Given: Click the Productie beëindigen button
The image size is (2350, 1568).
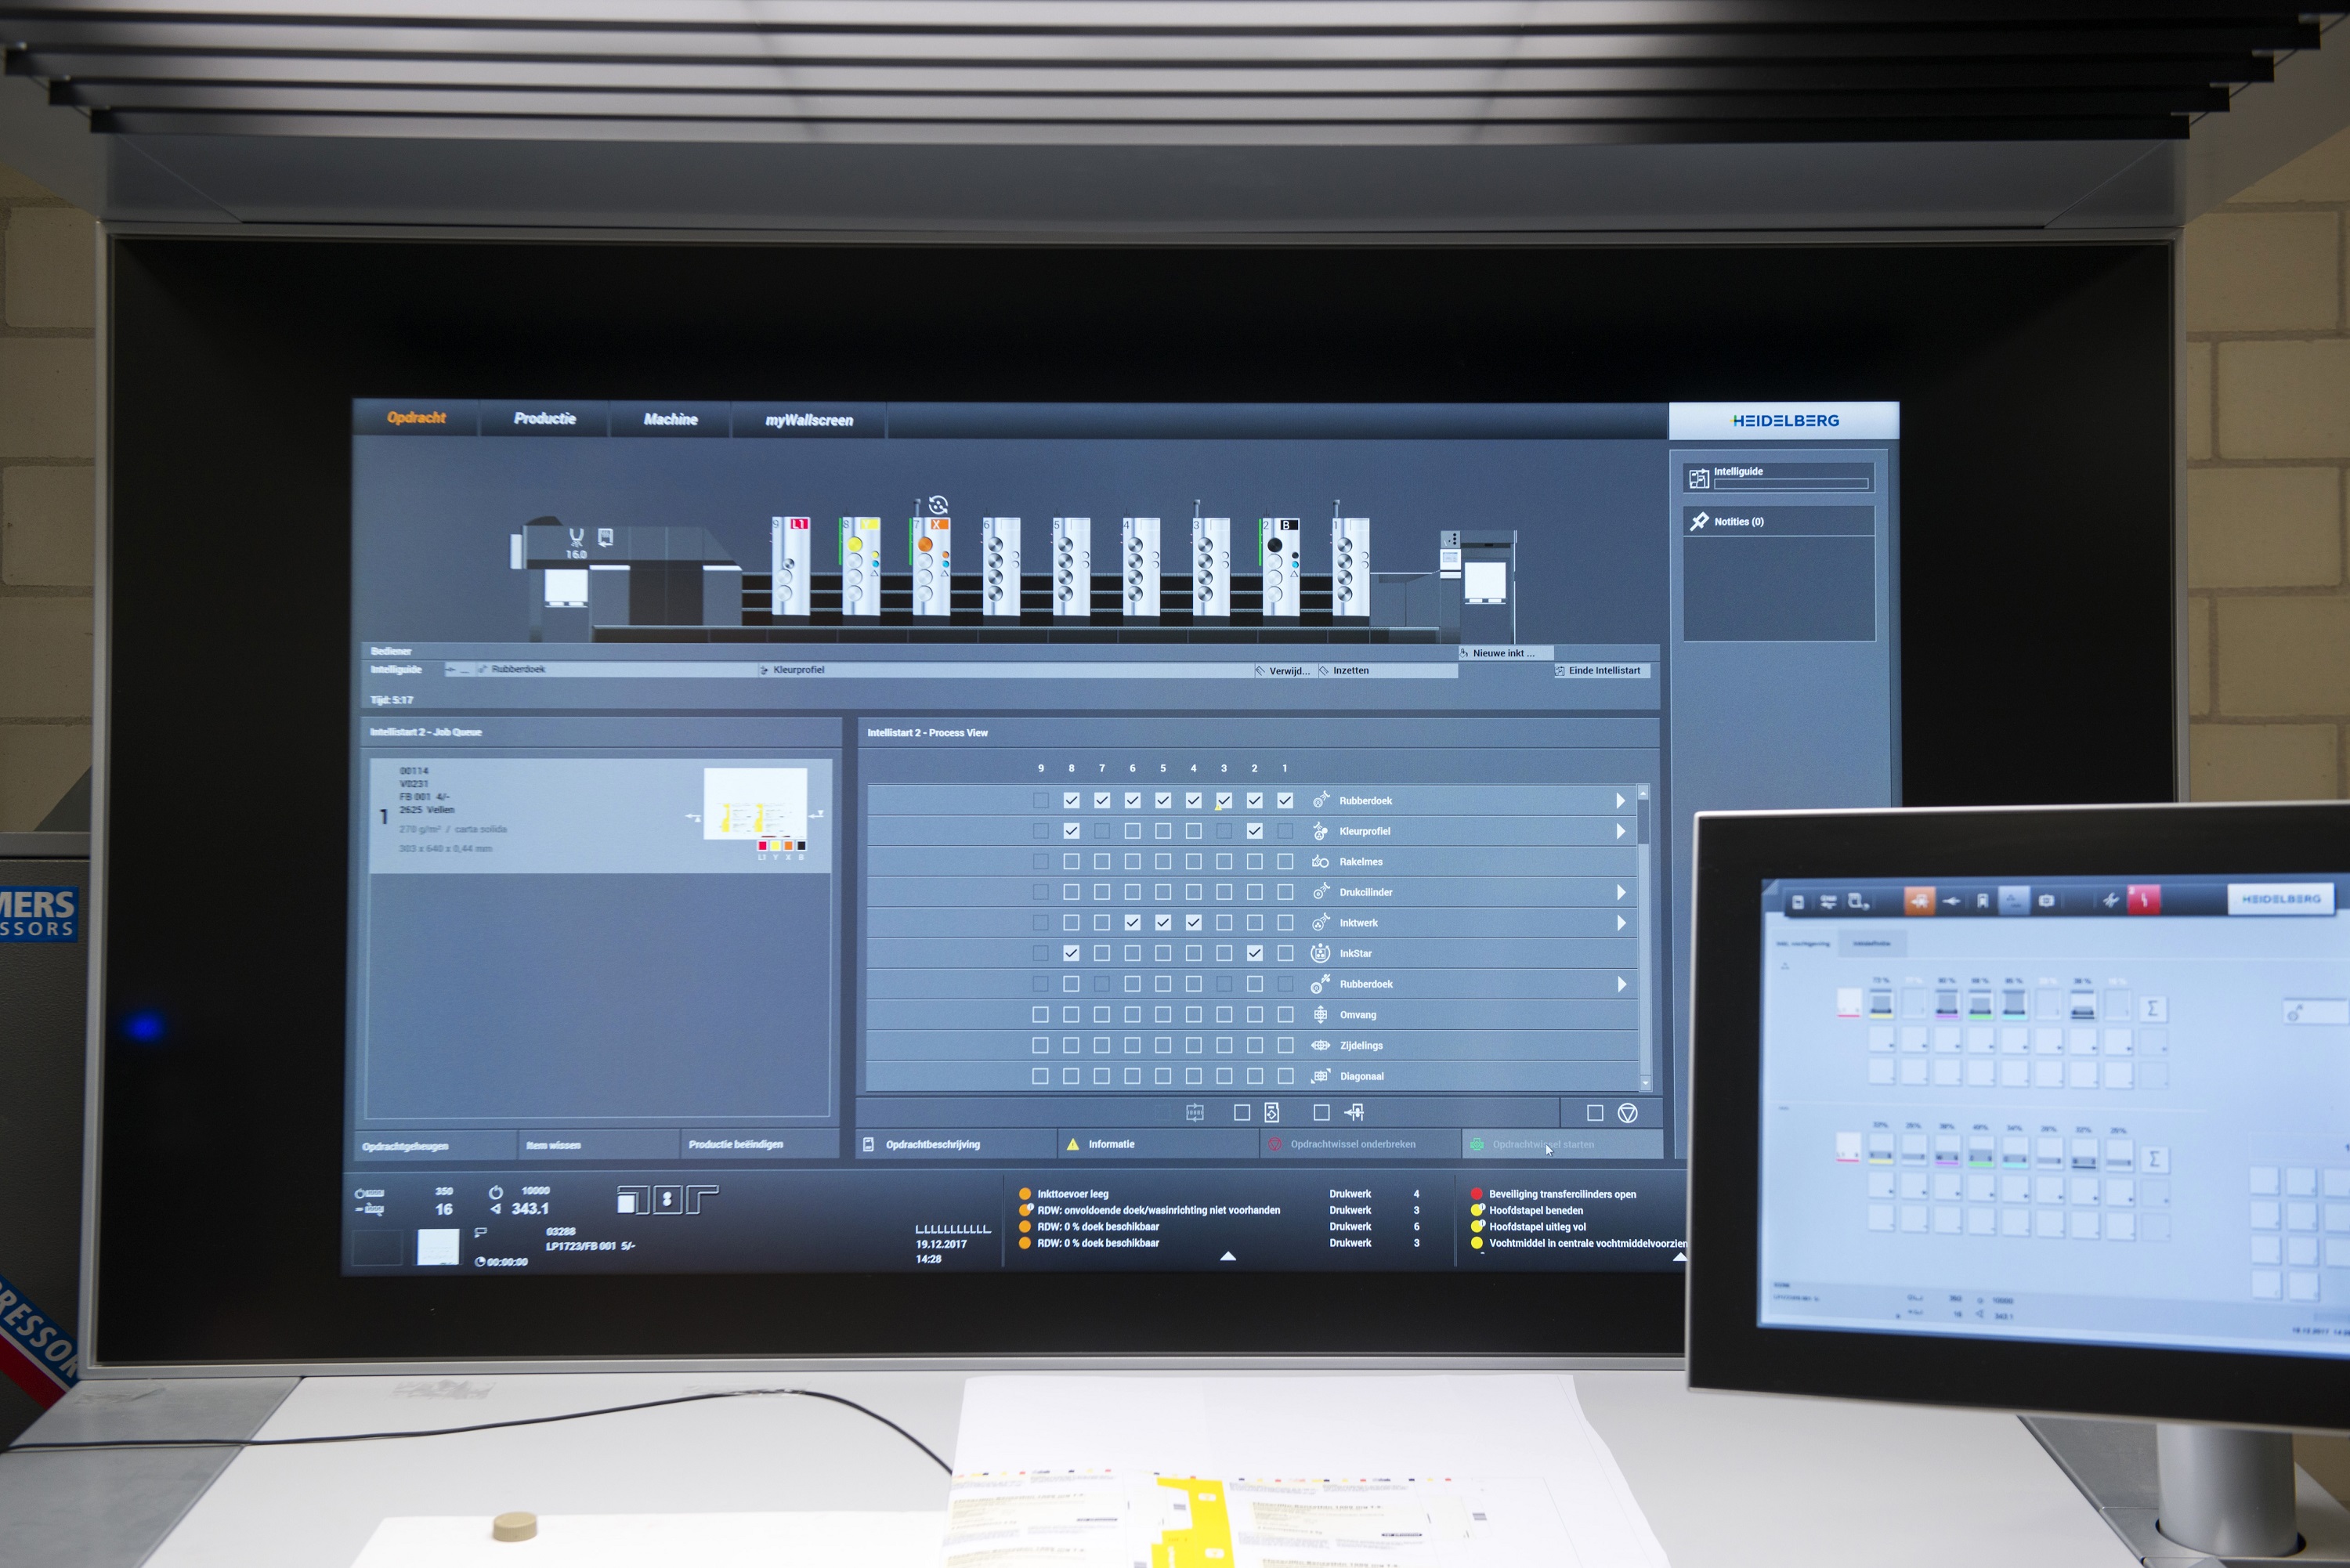Looking at the screenshot, I should 758,1144.
